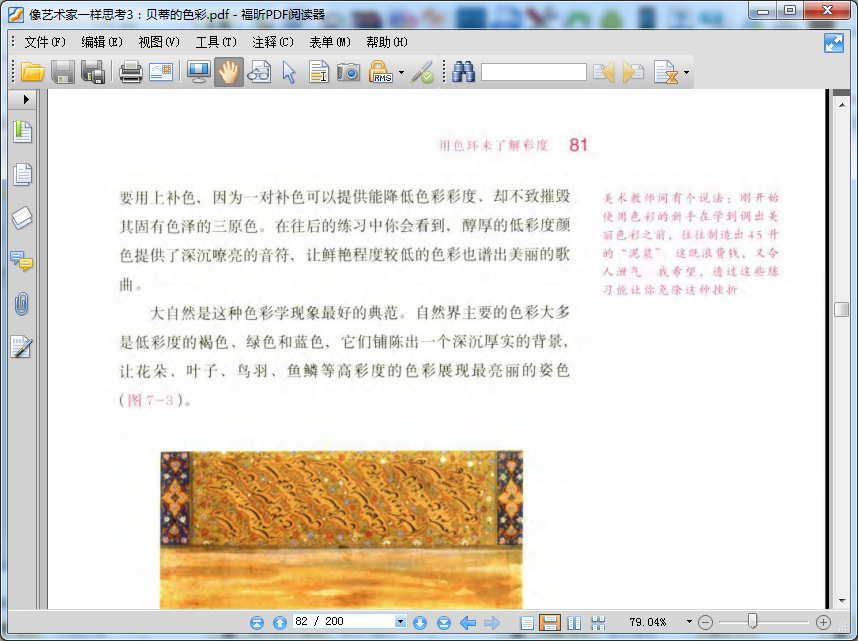
Task: Click the next view forward arrow
Action: pos(492,622)
